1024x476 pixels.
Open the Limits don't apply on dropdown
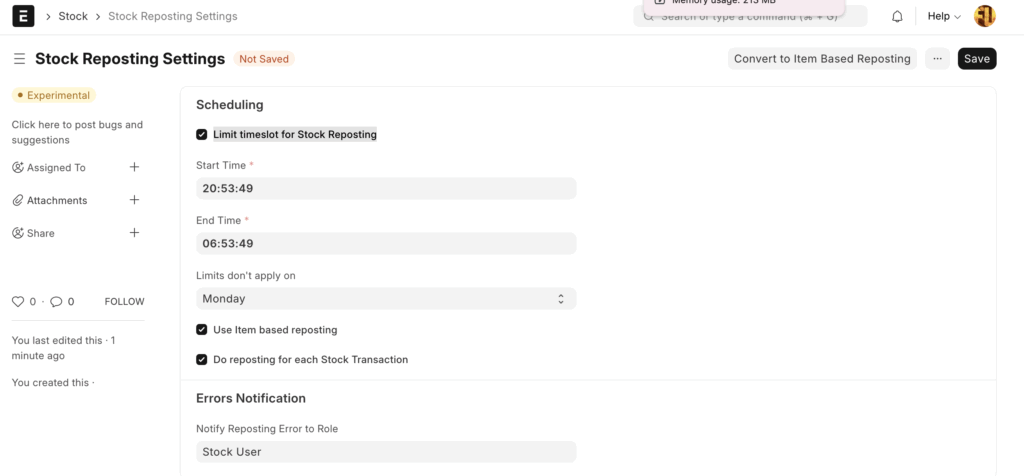pyautogui.click(x=386, y=298)
